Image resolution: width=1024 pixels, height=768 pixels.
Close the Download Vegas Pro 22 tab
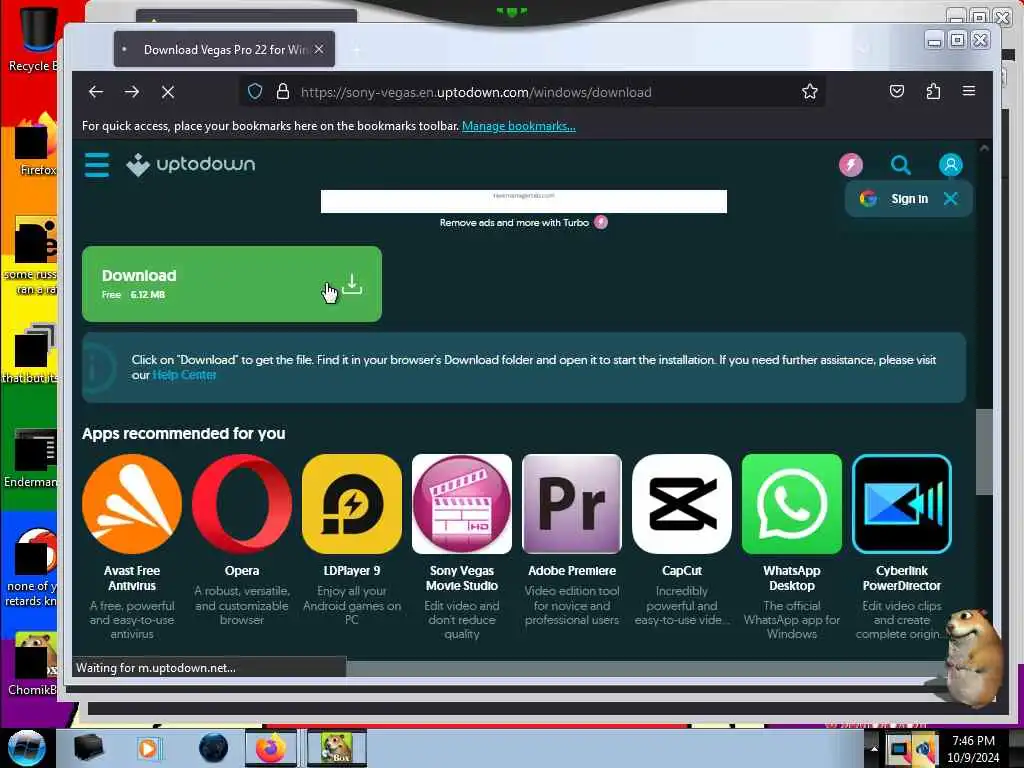pyautogui.click(x=319, y=50)
